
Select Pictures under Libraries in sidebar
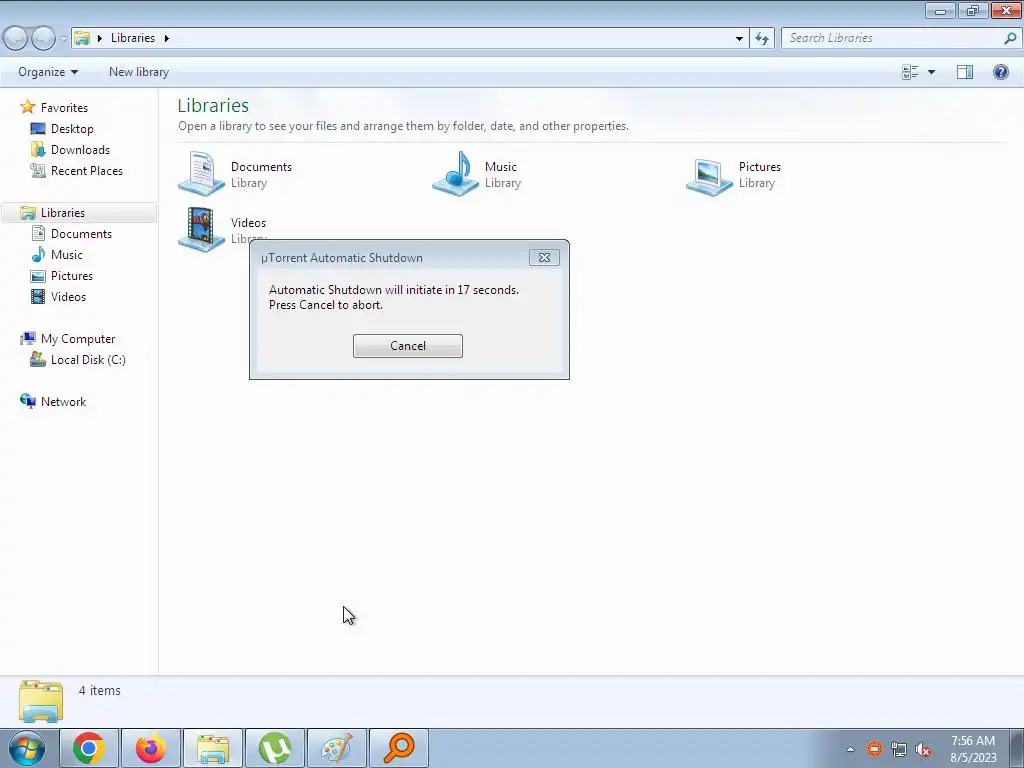coord(72,276)
